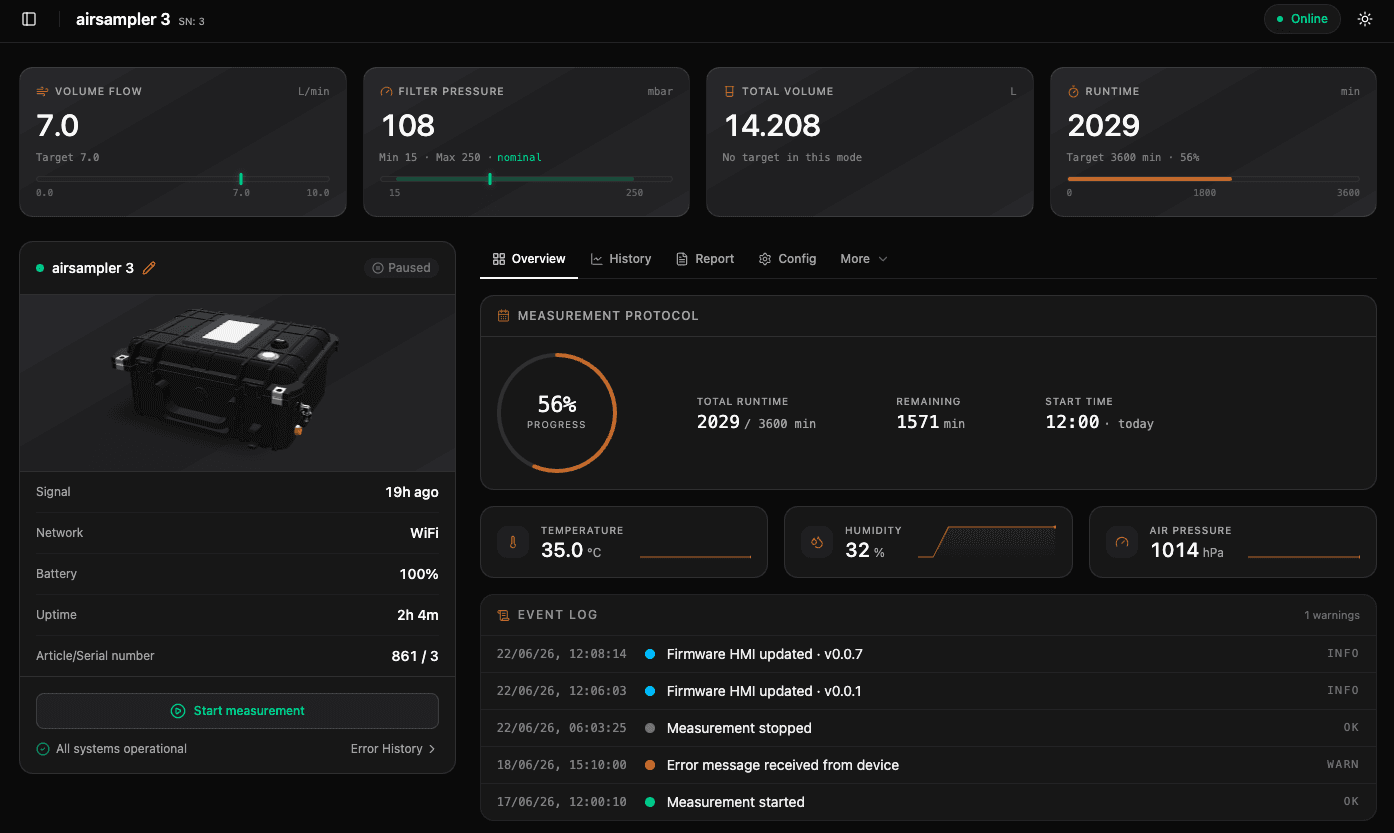Image resolution: width=1394 pixels, height=833 pixels.
Task: Click the thermometer temperature icon
Action: click(513, 542)
